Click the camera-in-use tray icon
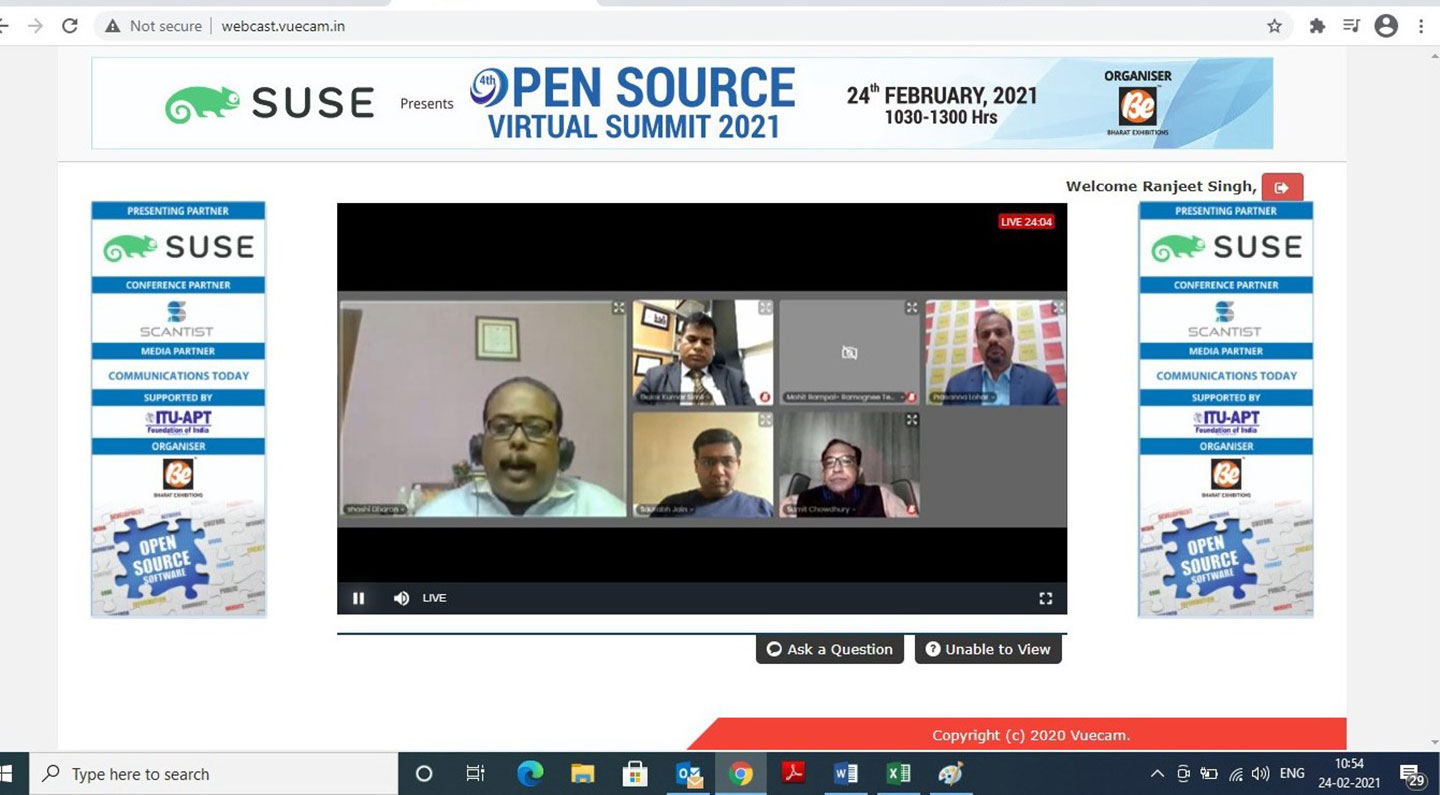The width and height of the screenshot is (1440, 795). click(x=1184, y=774)
